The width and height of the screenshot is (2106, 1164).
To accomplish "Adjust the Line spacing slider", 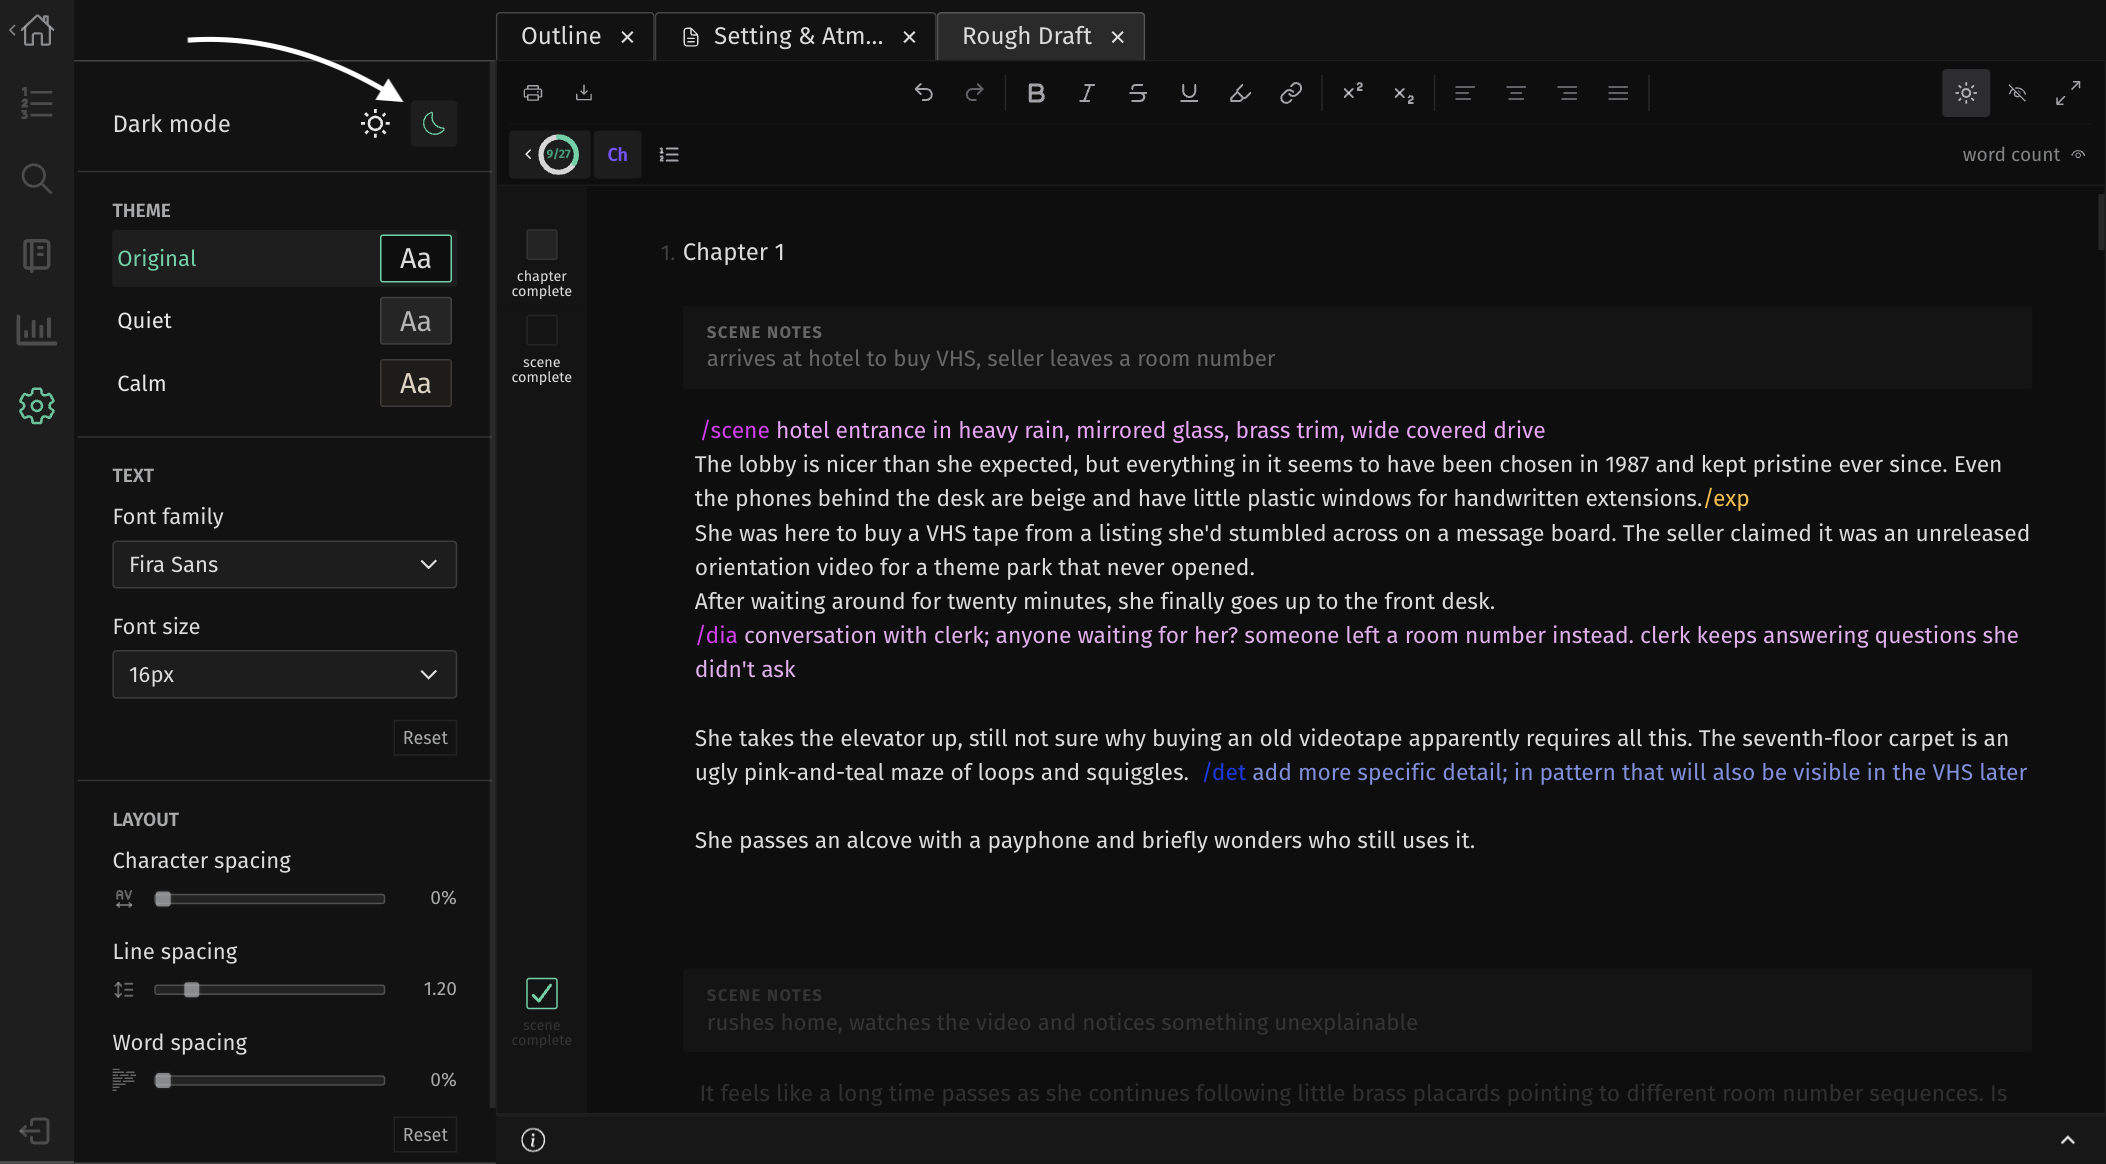I will coord(270,990).
